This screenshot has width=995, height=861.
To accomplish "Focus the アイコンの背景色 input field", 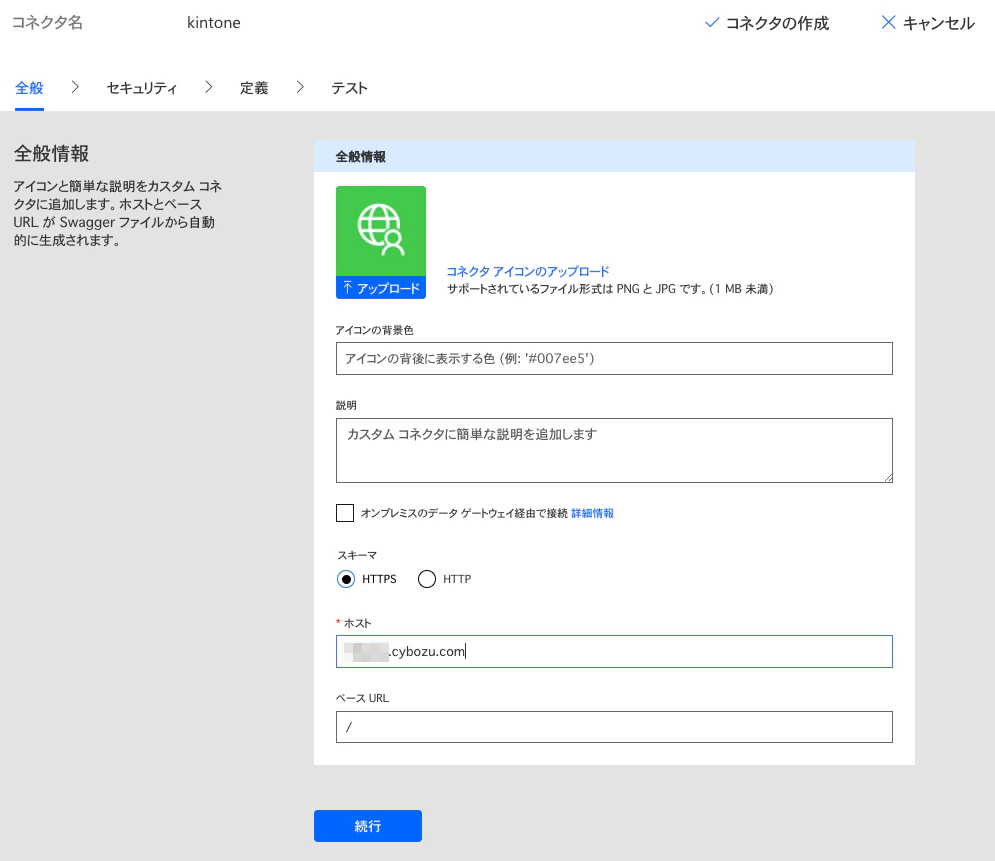I will (x=614, y=358).
